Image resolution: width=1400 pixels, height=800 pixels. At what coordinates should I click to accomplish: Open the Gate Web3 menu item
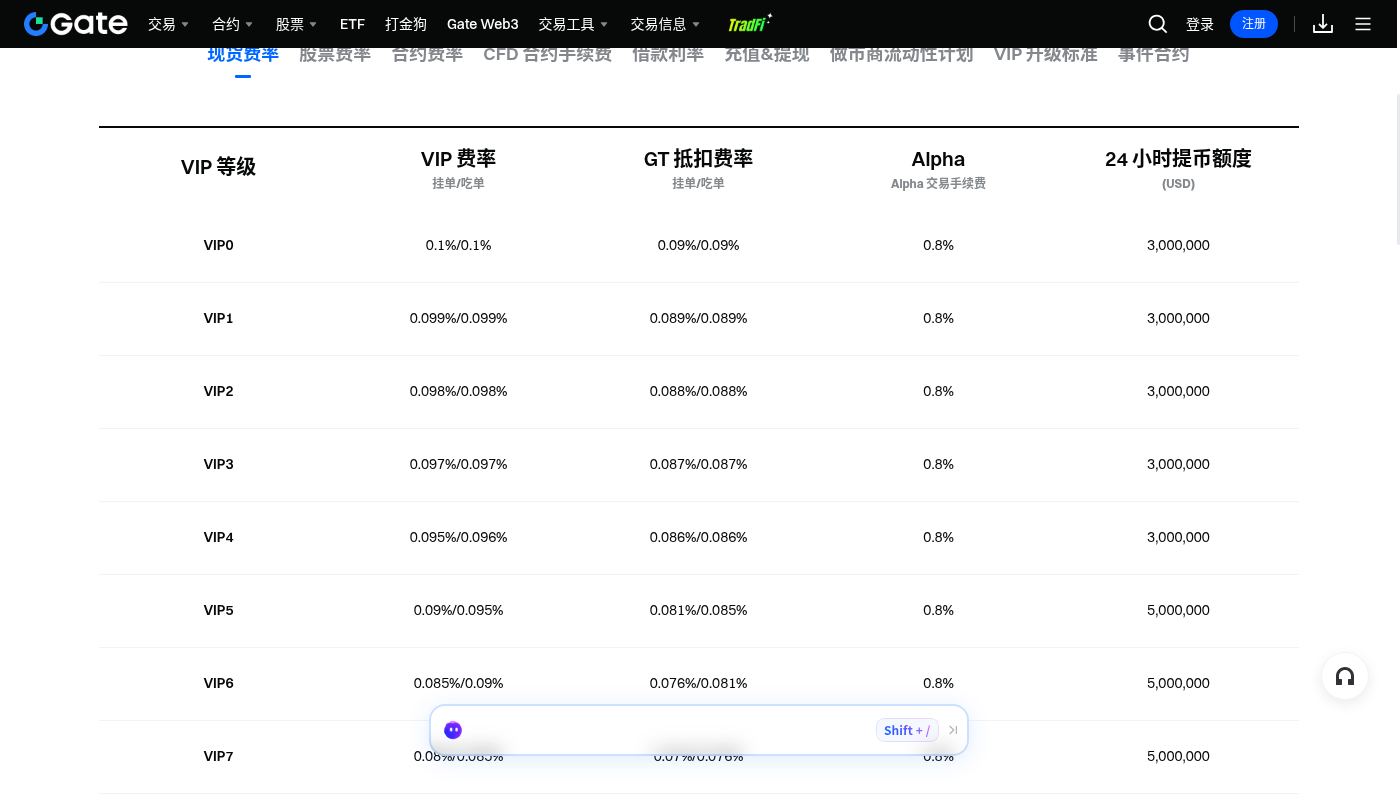tap(483, 24)
